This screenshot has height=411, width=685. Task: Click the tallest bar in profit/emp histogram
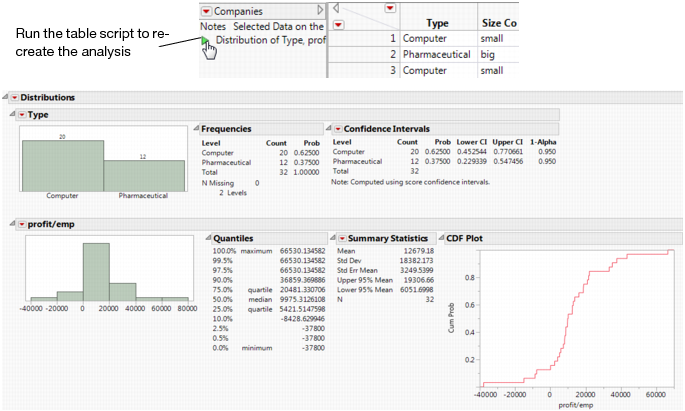96,272
